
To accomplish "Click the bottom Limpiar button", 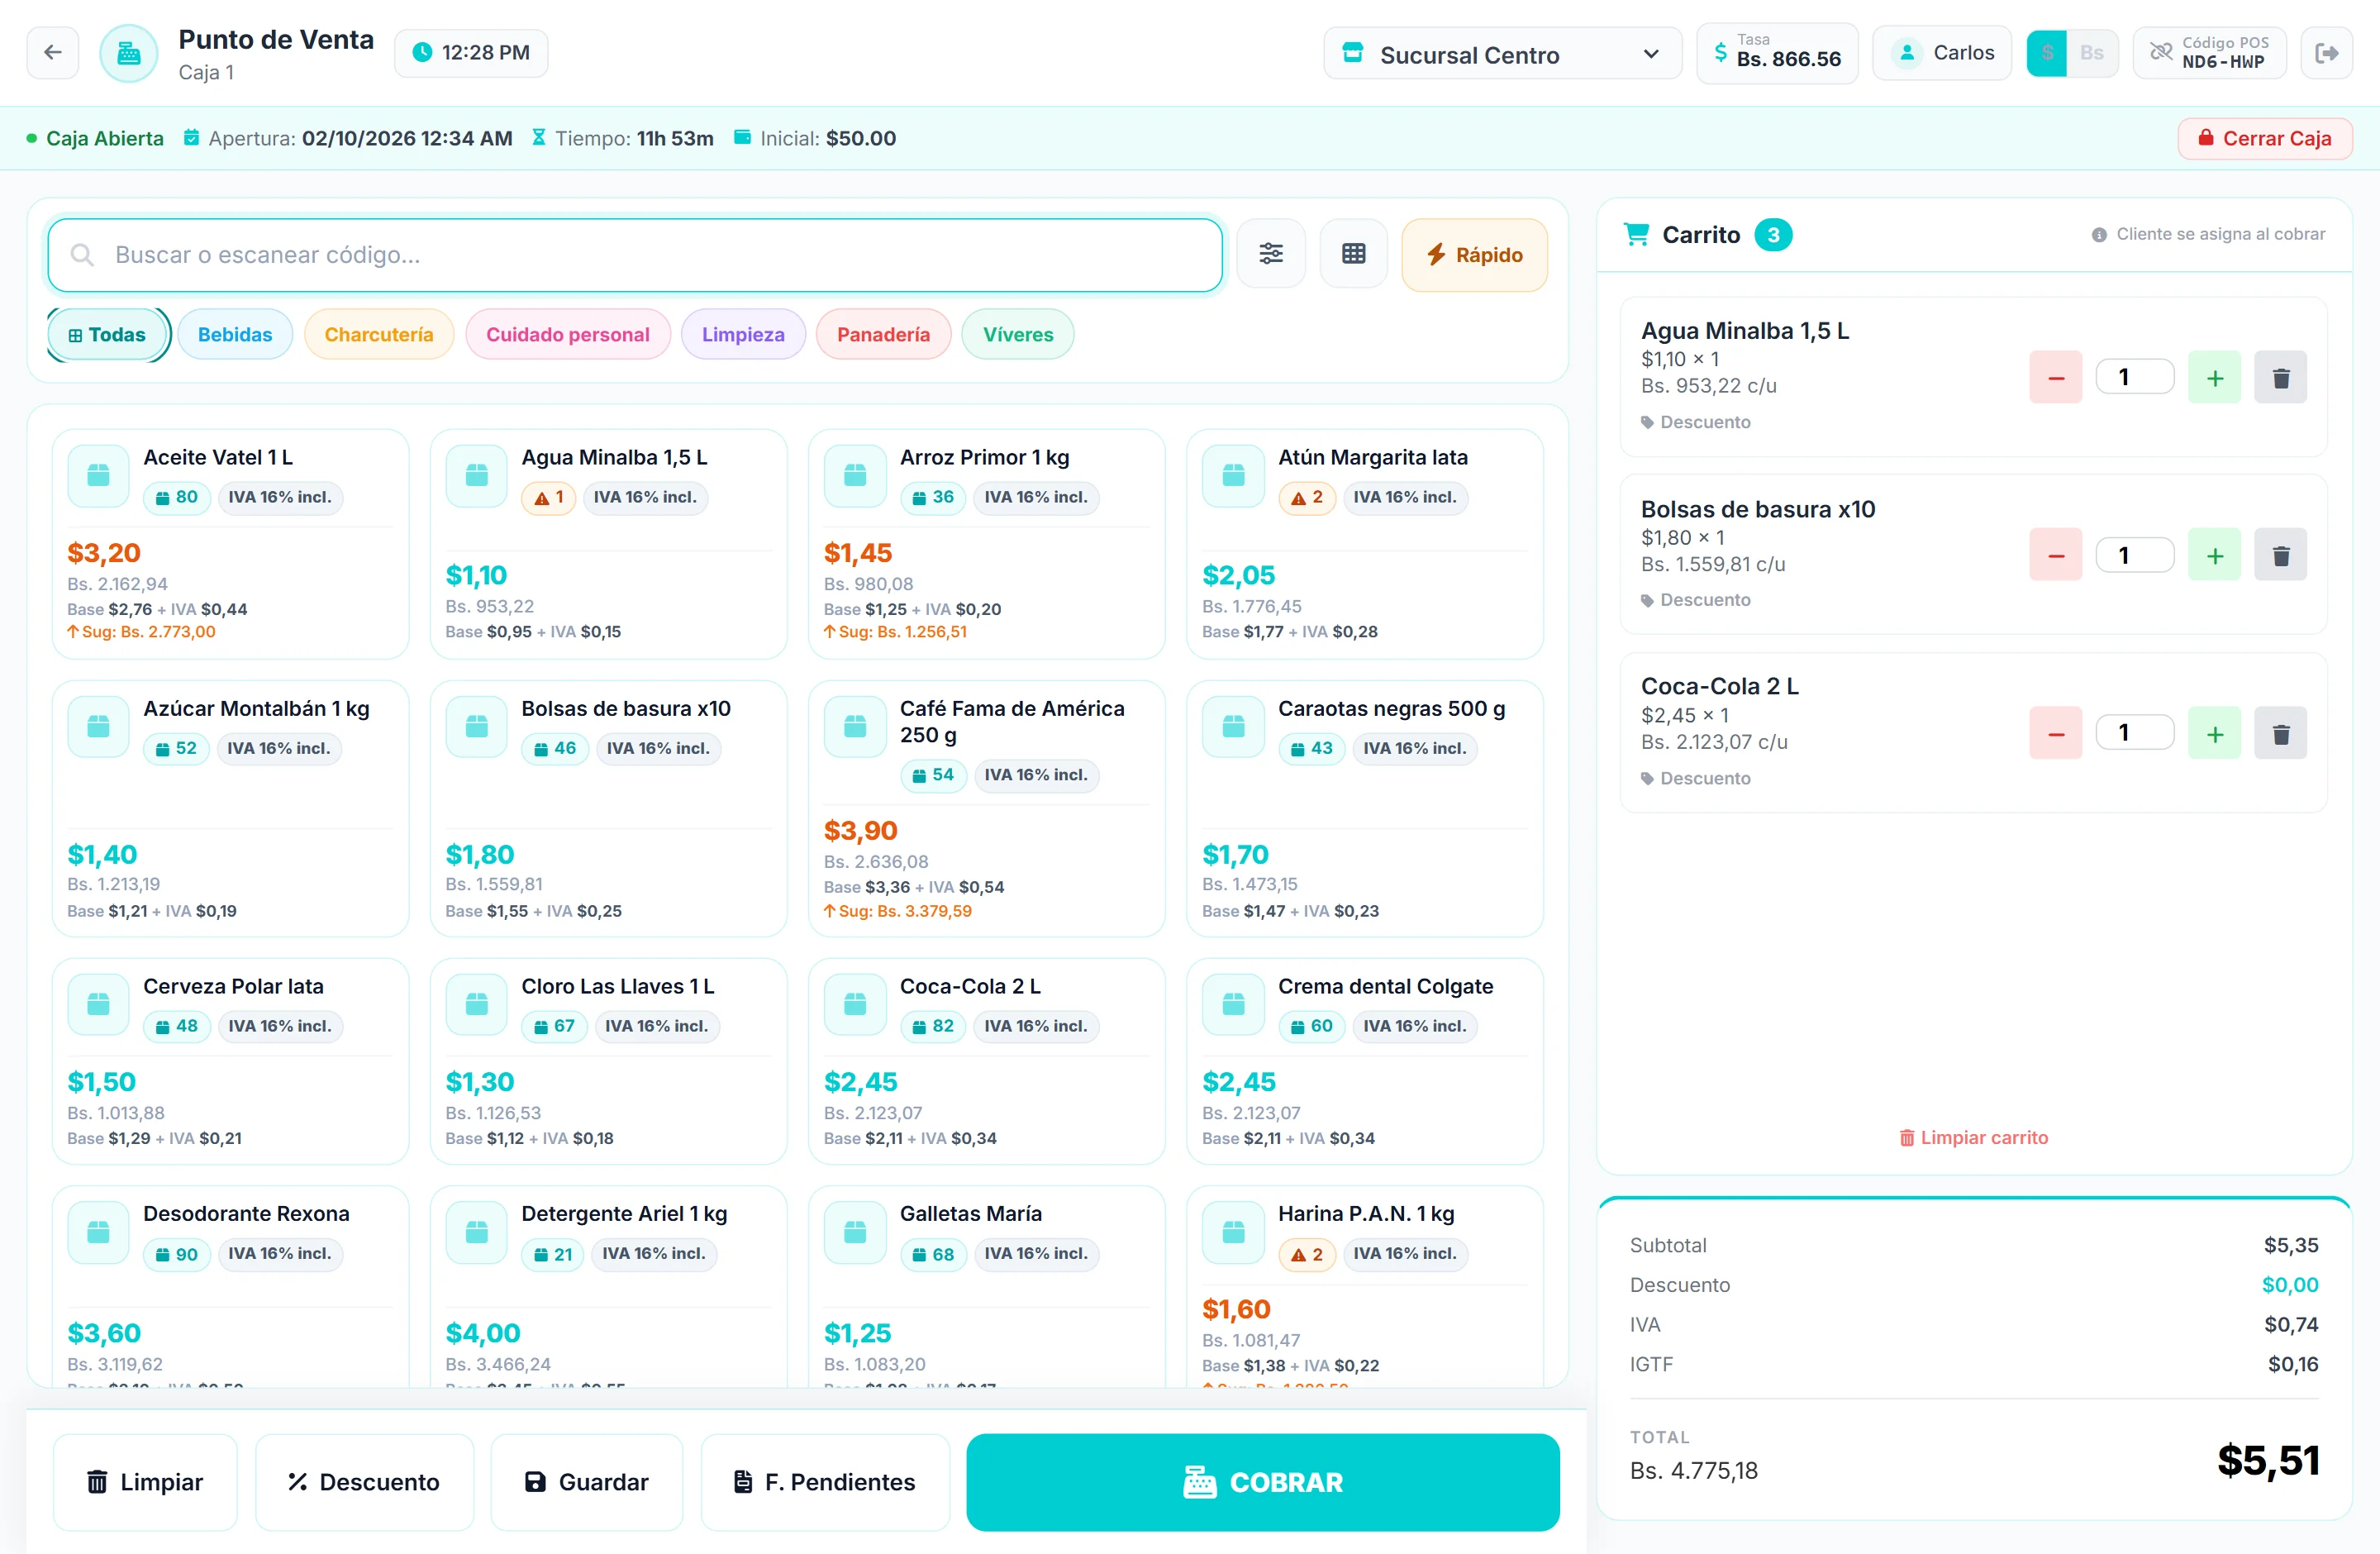I will (145, 1482).
